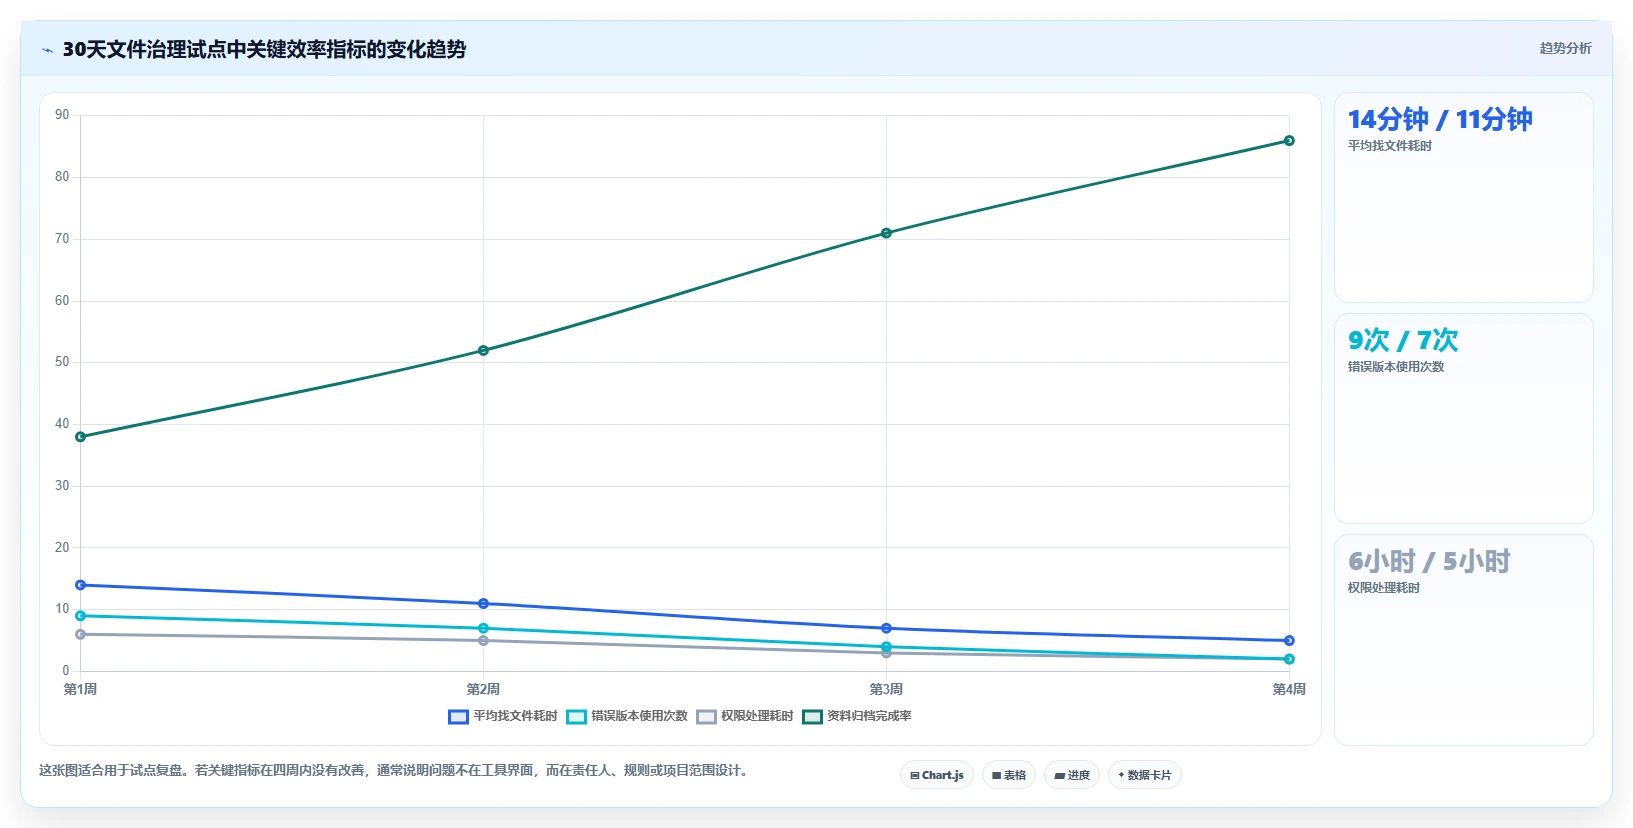Viewport: 1633px width, 828px height.
Task: Select the 平均找文件耗时 point at 第3周
Action: pyautogui.click(x=886, y=628)
